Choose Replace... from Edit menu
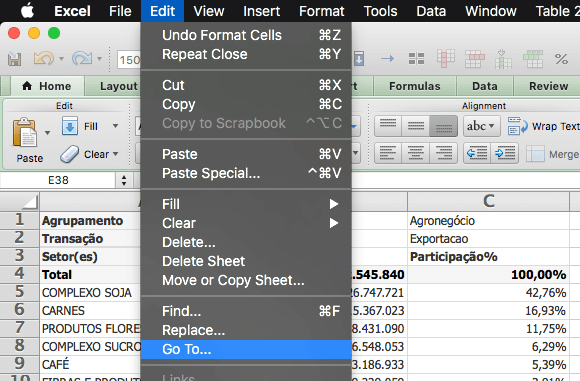The image size is (580, 381). (x=246, y=330)
